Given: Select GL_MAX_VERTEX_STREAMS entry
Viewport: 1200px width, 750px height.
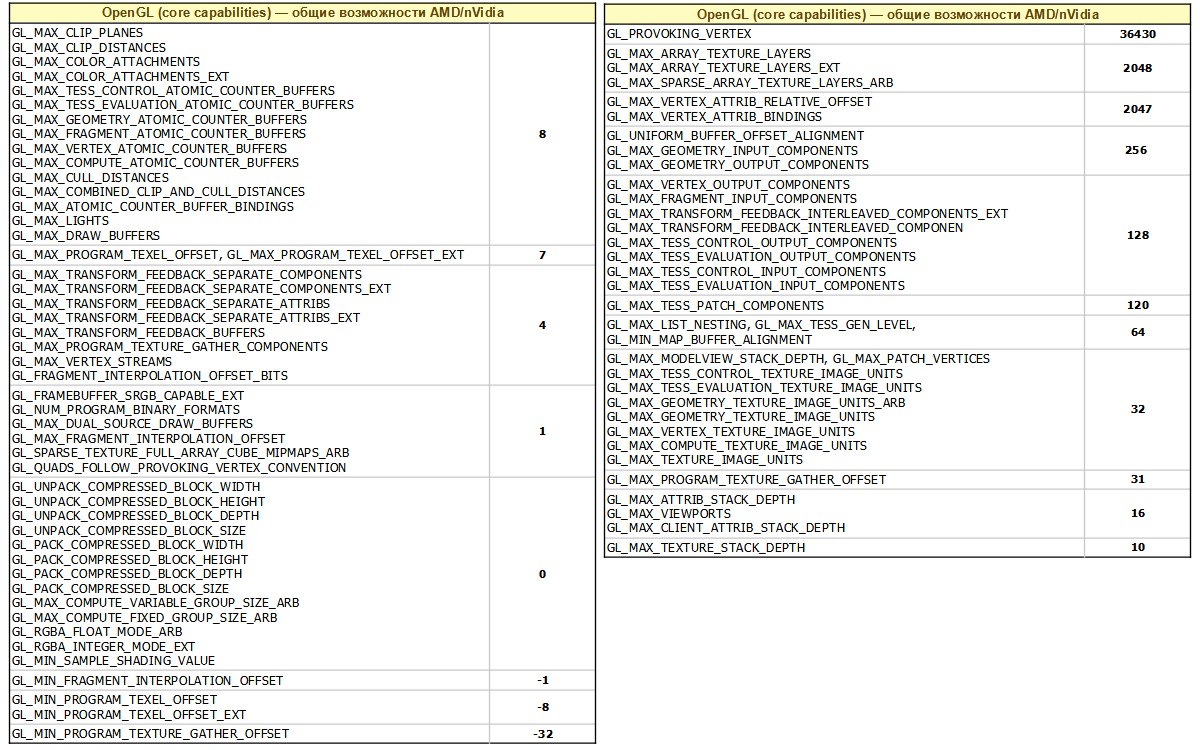Looking at the screenshot, I should 92,362.
